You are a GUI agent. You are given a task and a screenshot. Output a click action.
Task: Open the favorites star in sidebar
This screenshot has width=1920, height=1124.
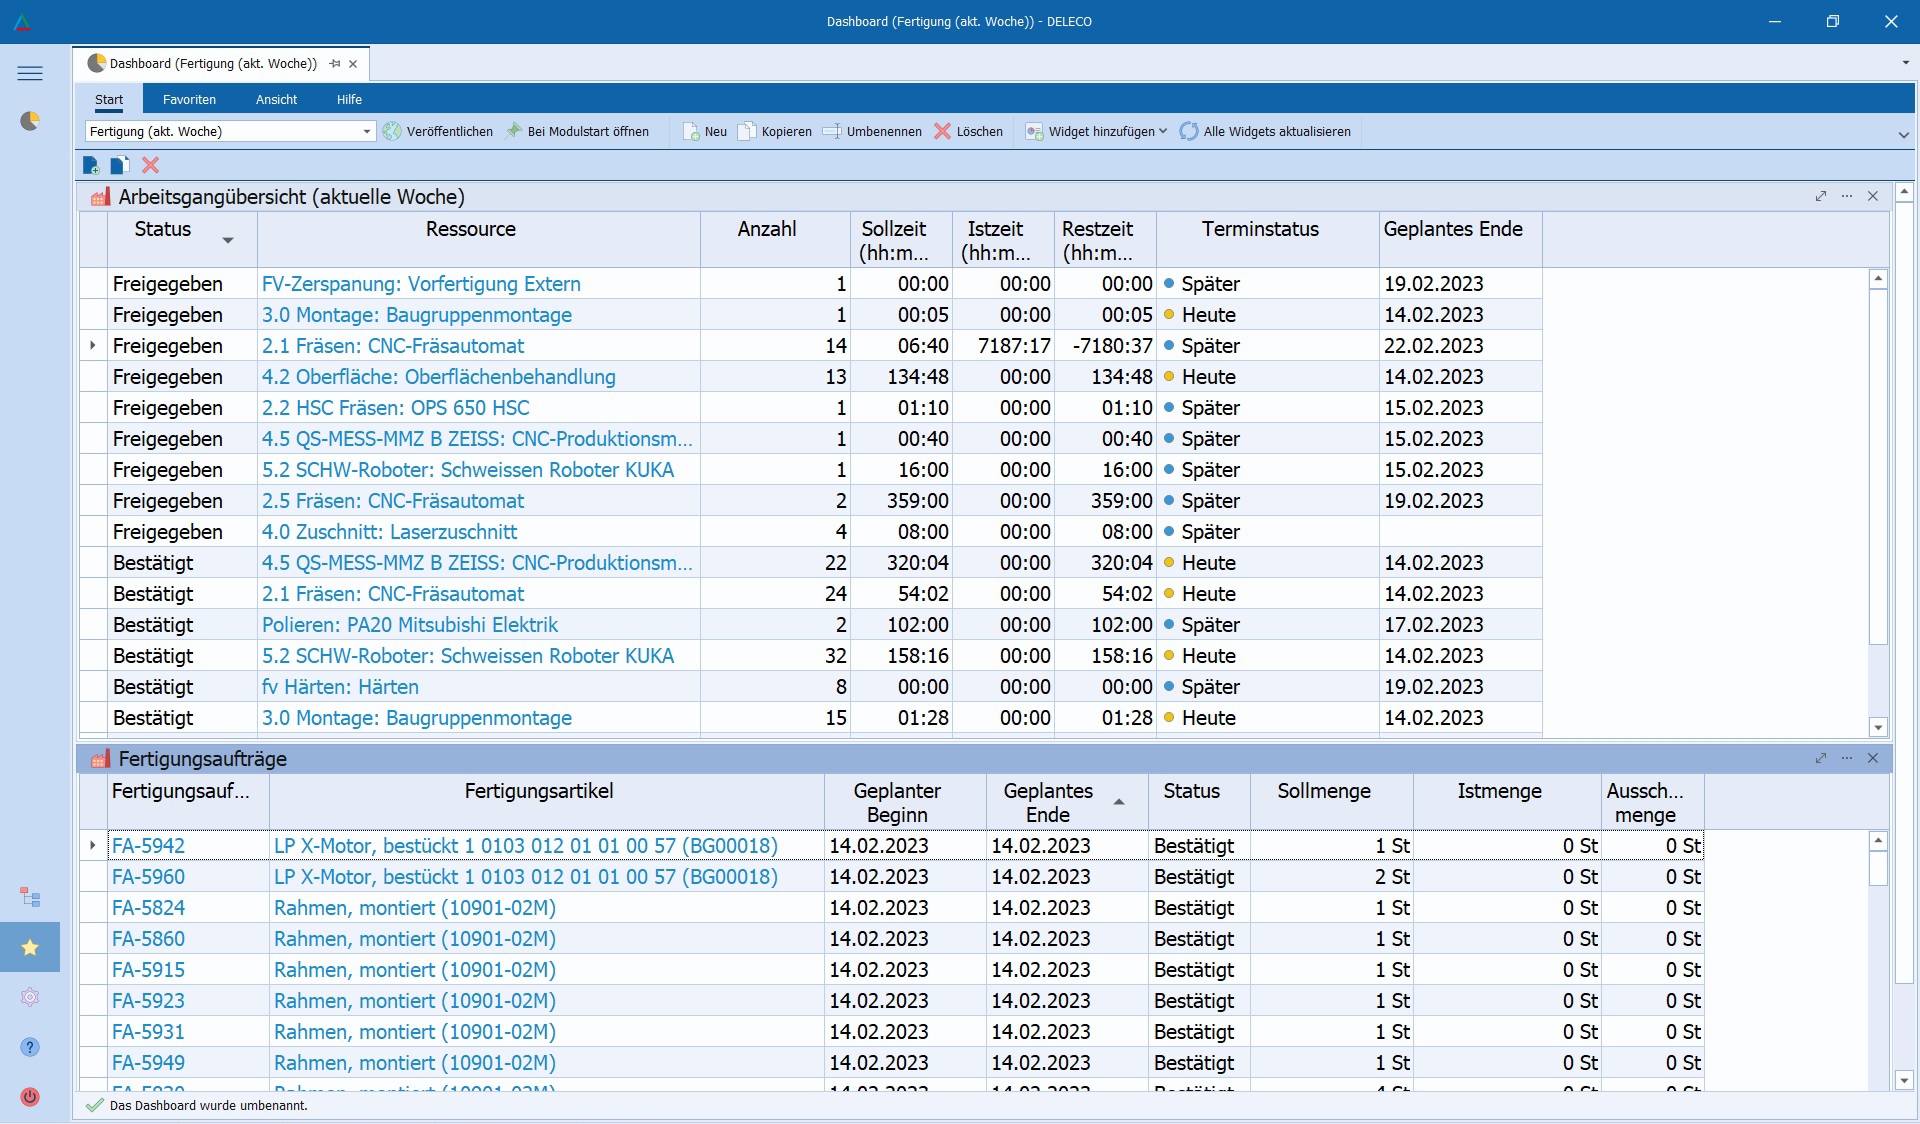[x=30, y=947]
